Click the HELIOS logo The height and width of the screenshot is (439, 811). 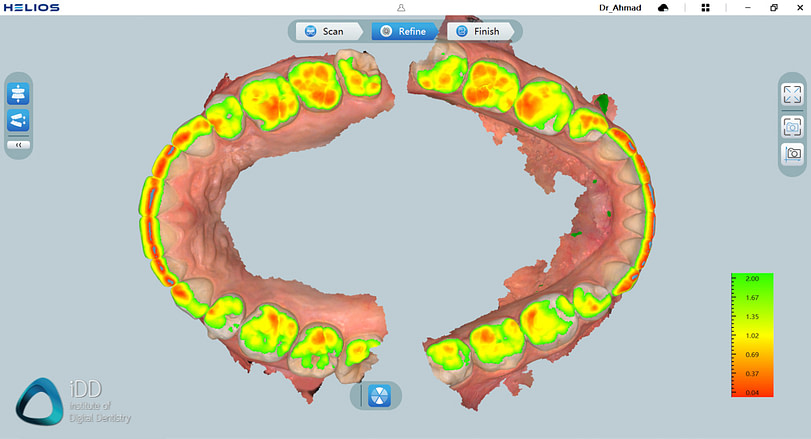[x=31, y=7]
